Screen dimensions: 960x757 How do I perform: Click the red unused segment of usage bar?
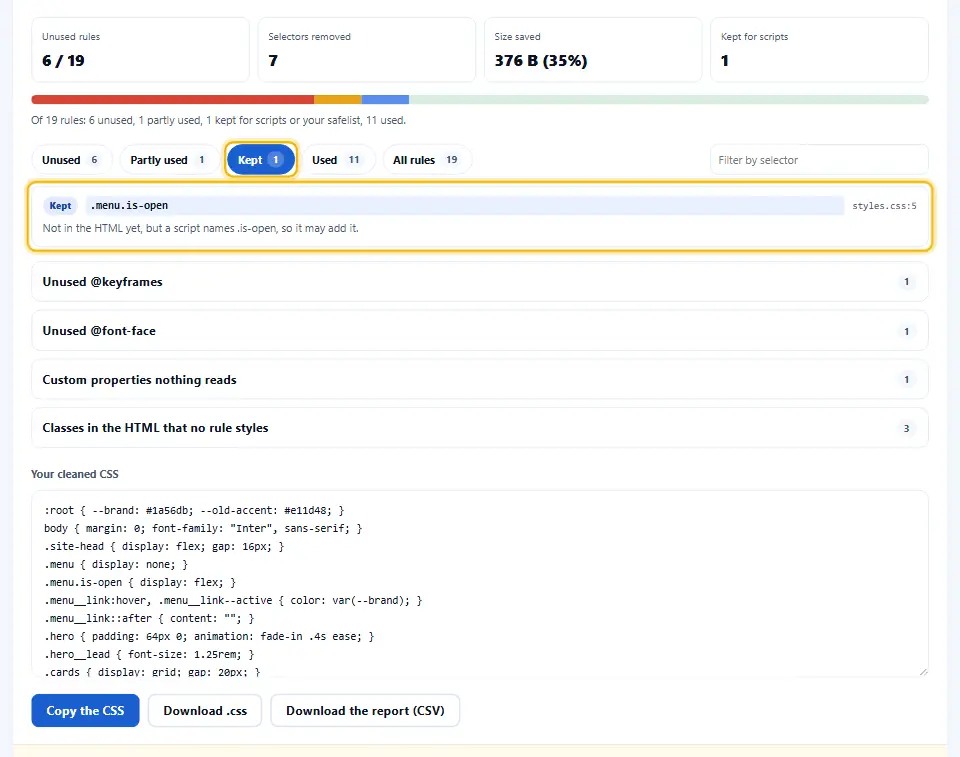[173, 99]
